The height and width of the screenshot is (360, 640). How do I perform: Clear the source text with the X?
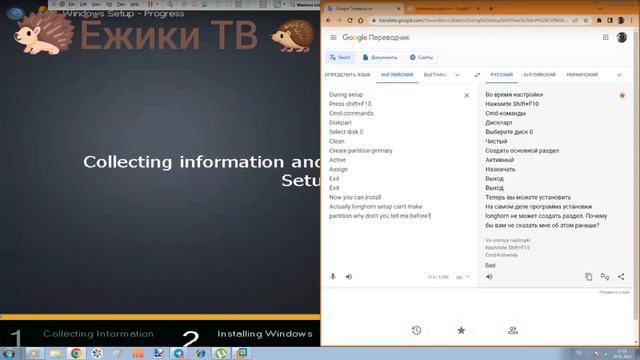[467, 96]
